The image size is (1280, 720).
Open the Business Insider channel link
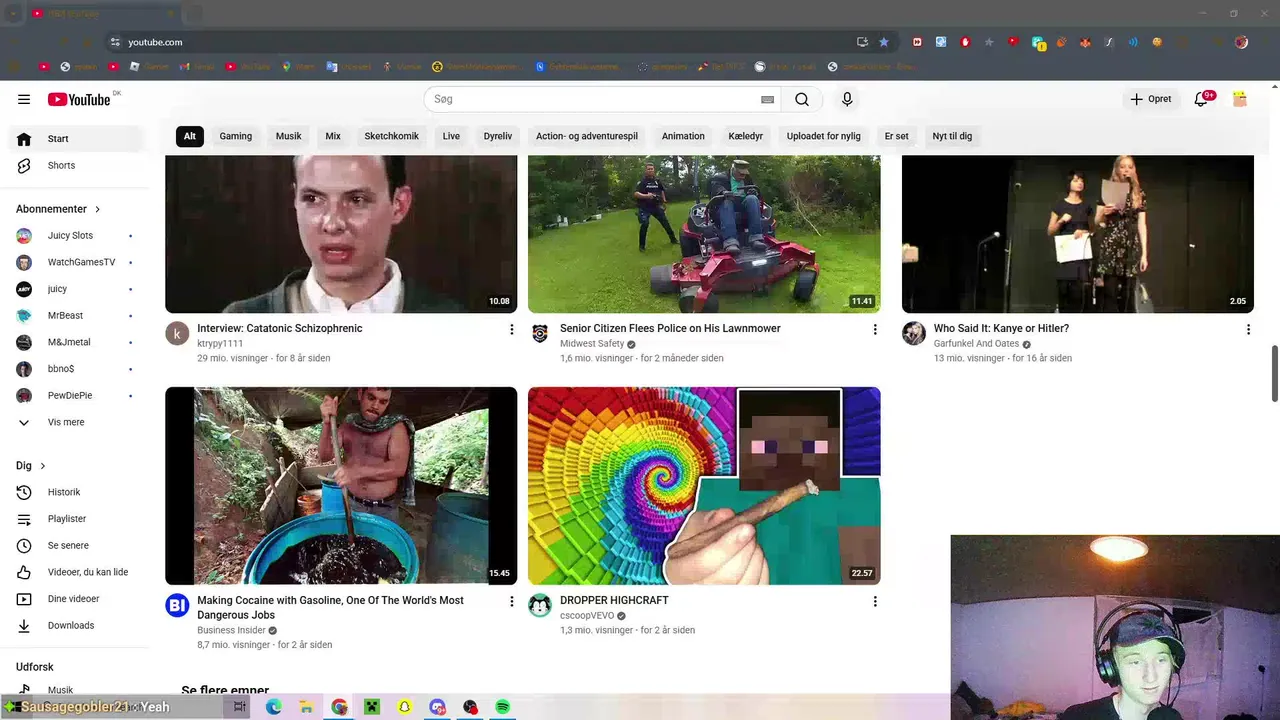[x=231, y=630]
